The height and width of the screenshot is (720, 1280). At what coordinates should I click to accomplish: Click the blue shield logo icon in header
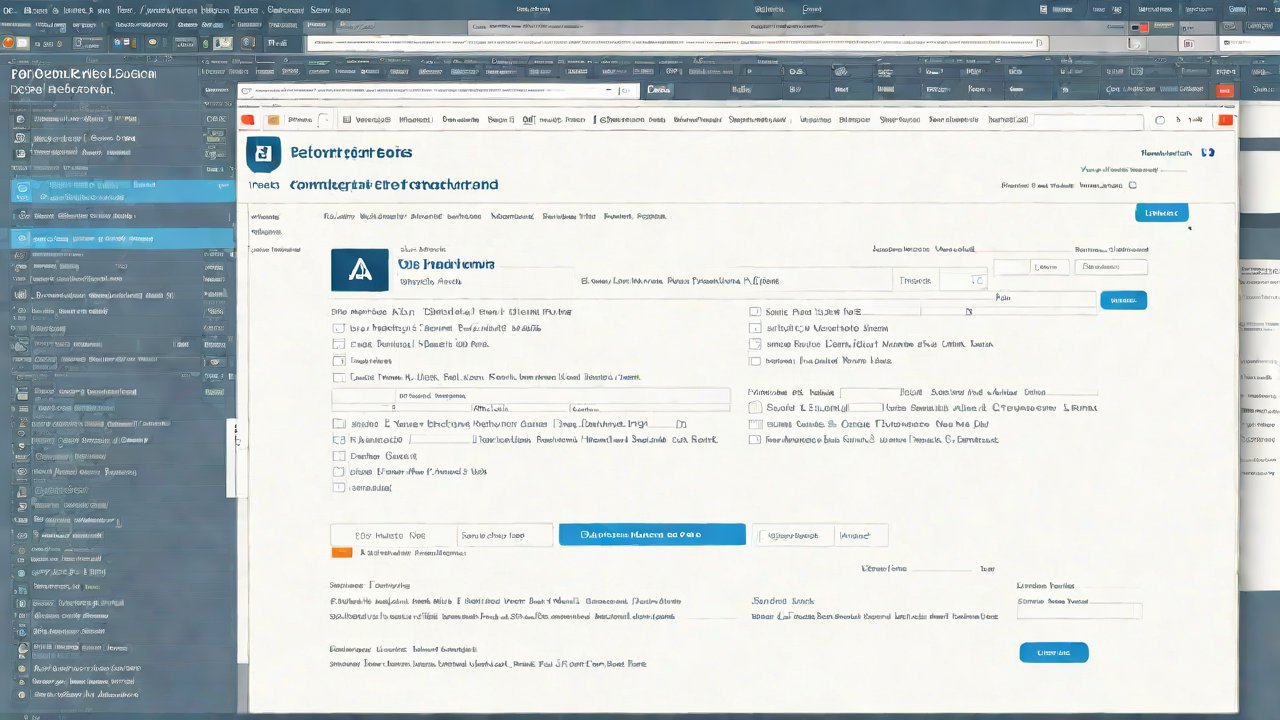point(263,155)
